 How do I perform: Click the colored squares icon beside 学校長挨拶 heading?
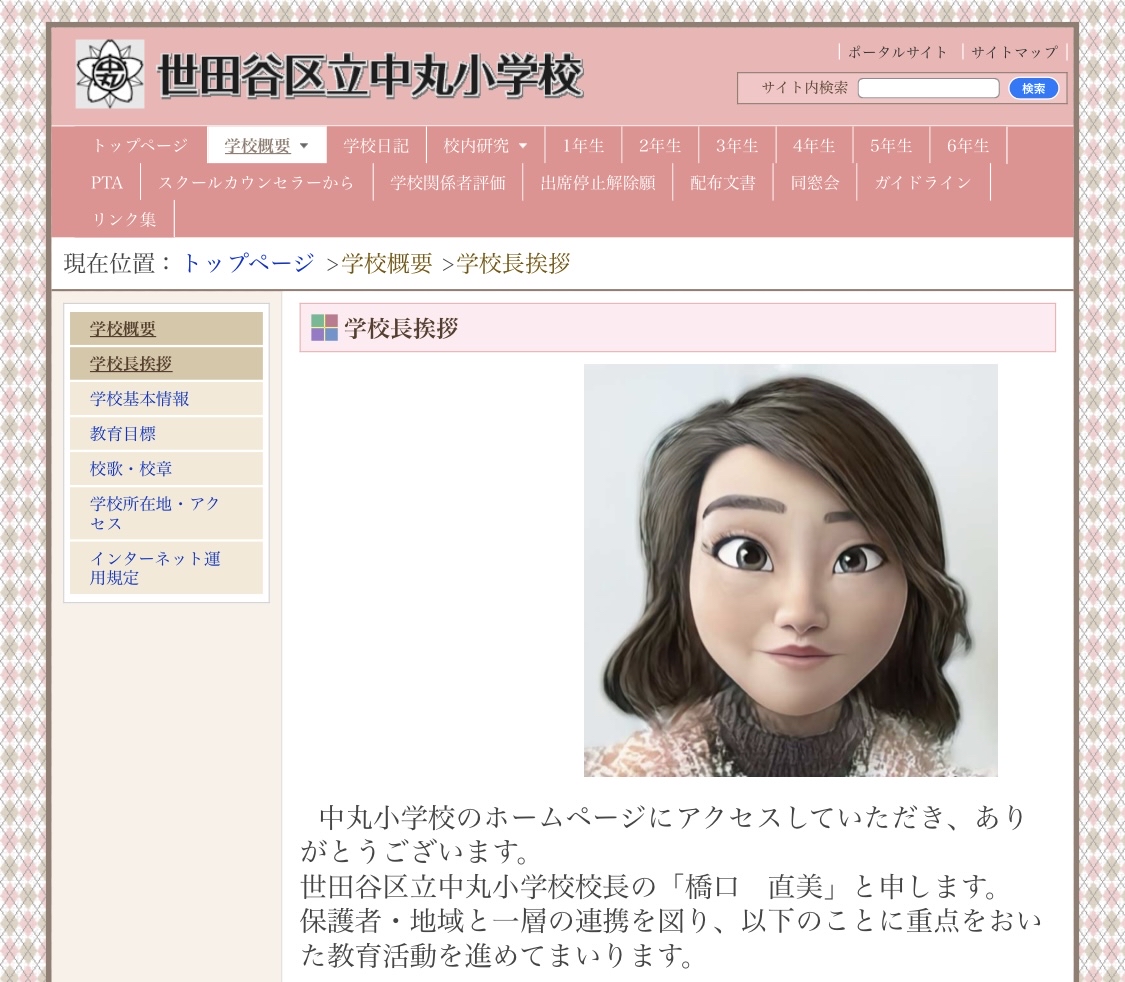click(324, 328)
